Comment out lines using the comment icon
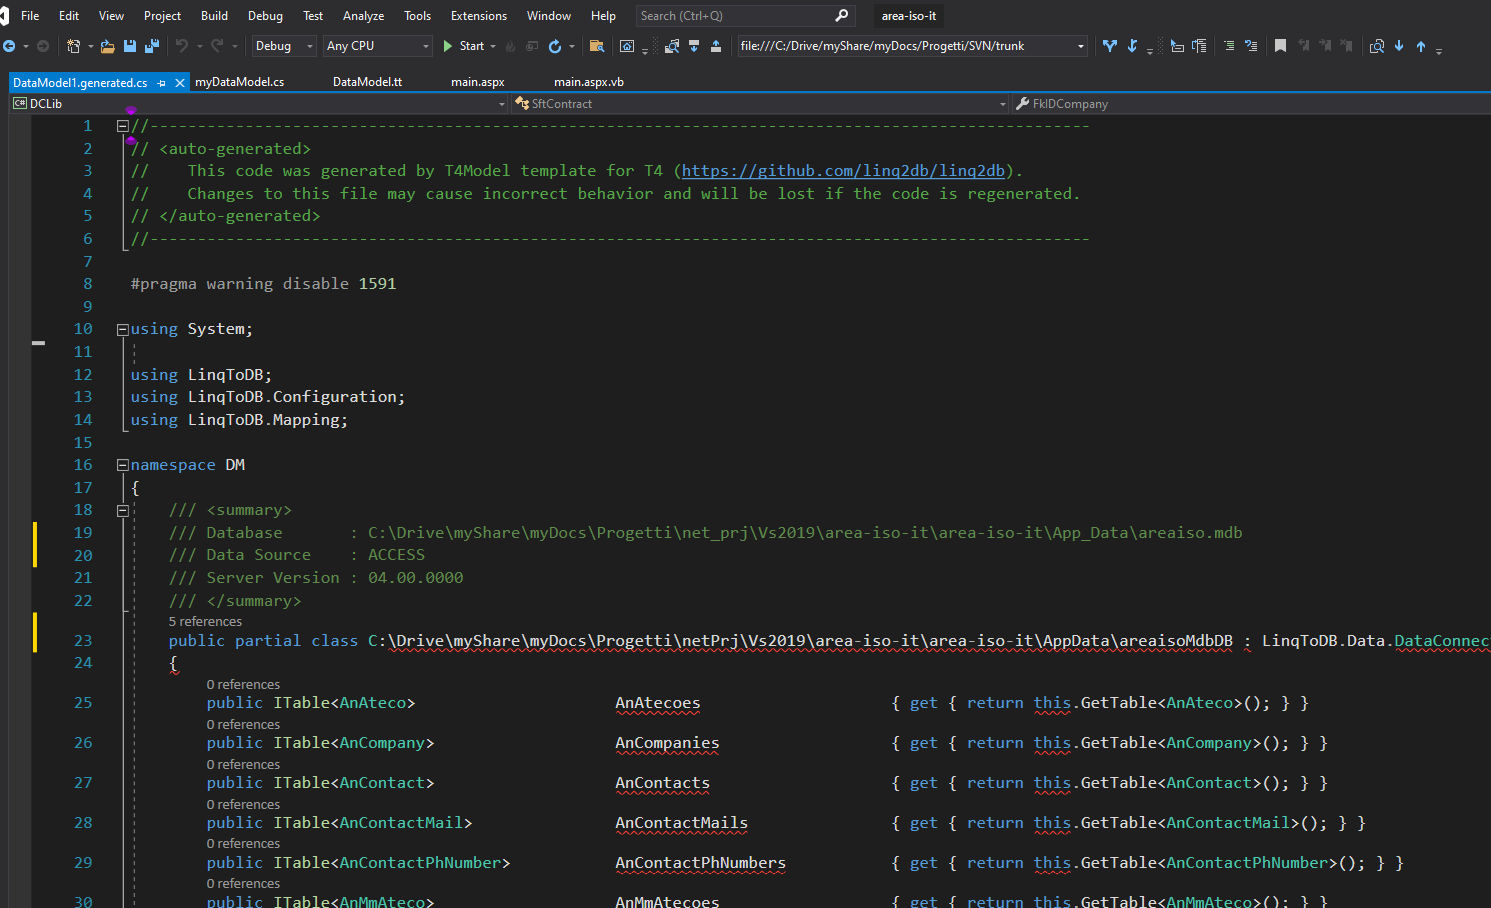Viewport: 1491px width, 908px height. [x=1230, y=45]
